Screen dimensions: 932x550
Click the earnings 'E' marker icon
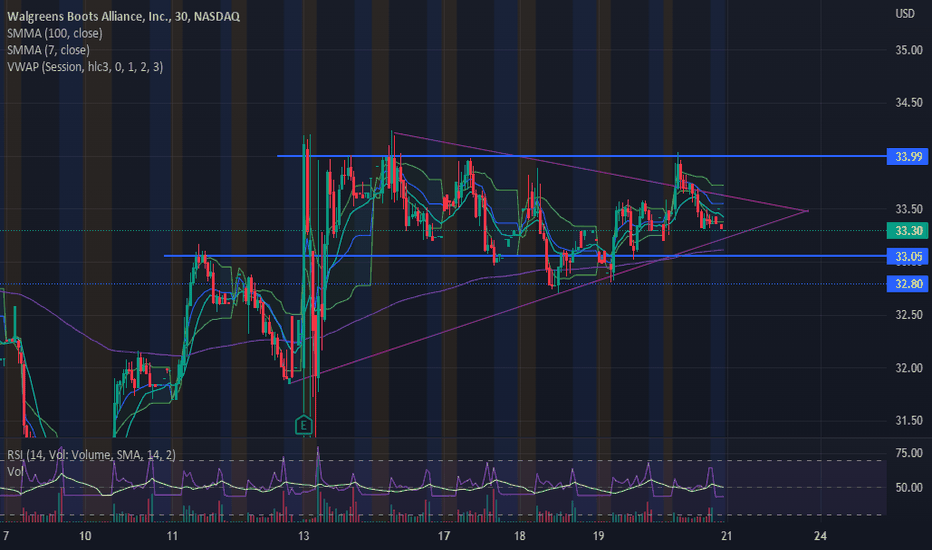pyautogui.click(x=304, y=425)
